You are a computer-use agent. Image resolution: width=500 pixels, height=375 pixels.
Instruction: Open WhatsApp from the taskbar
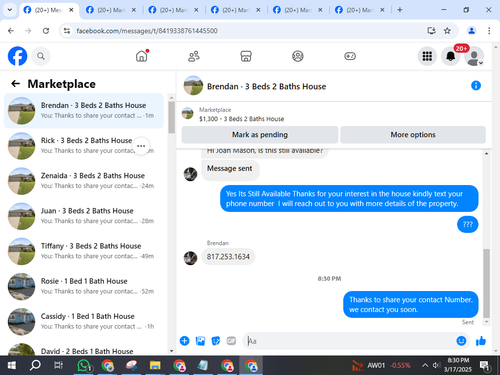84,366
